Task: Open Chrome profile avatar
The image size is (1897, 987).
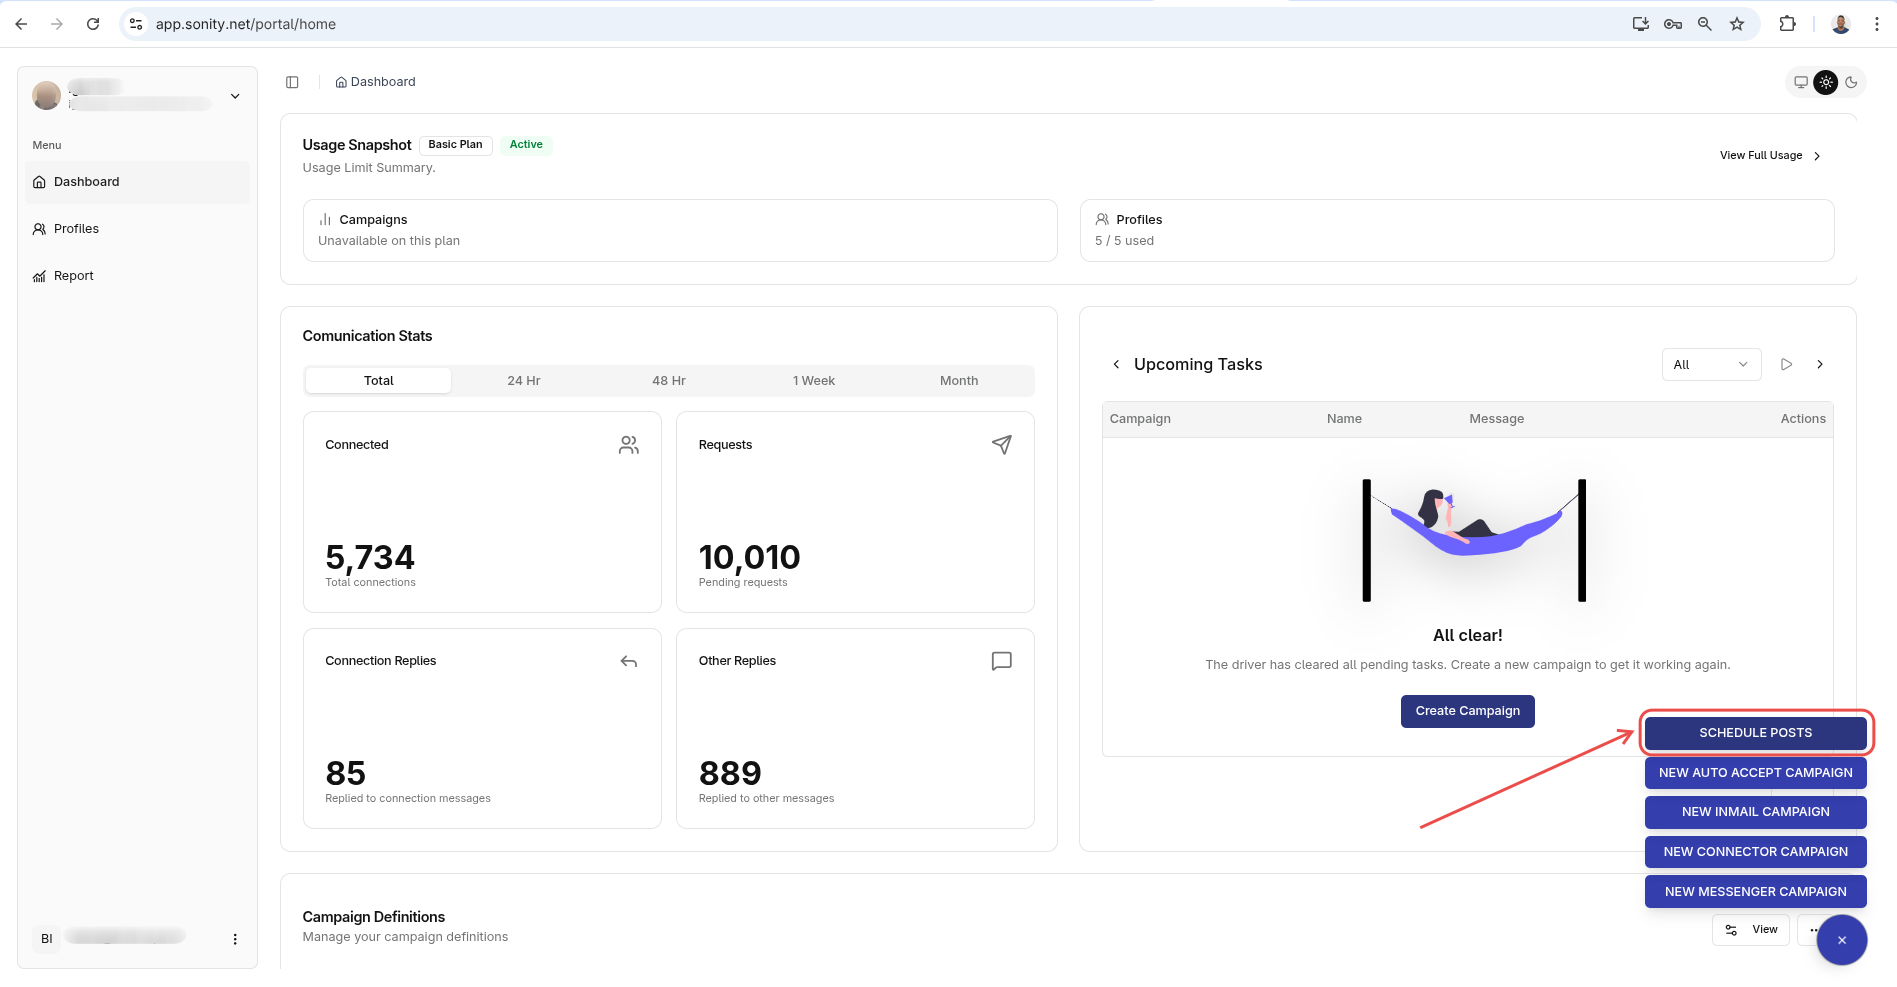Action: tap(1841, 24)
